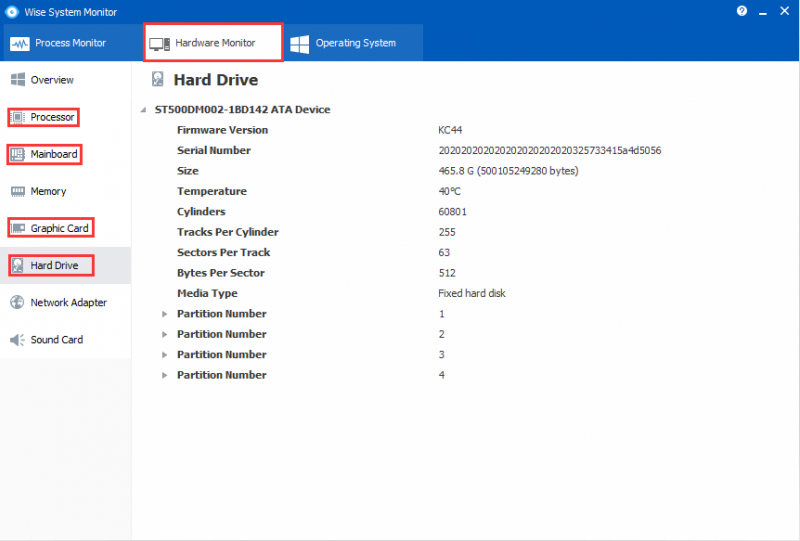The image size is (800, 541).
Task: Click the Processor chip icon
Action: (18, 117)
